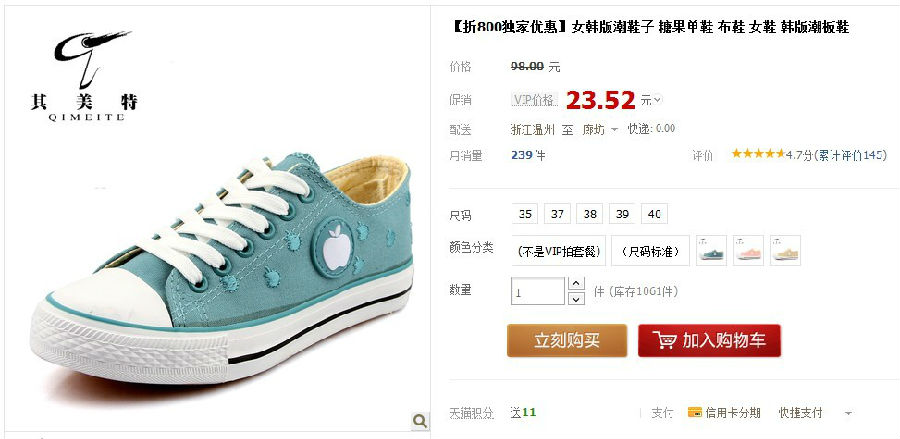Choose shoe size 40

[x=654, y=214]
